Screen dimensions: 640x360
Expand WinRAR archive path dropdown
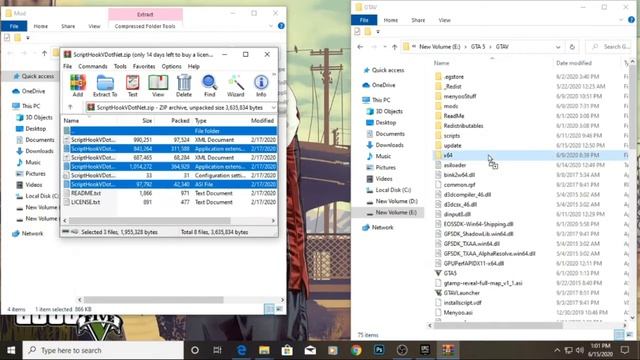tap(273, 107)
